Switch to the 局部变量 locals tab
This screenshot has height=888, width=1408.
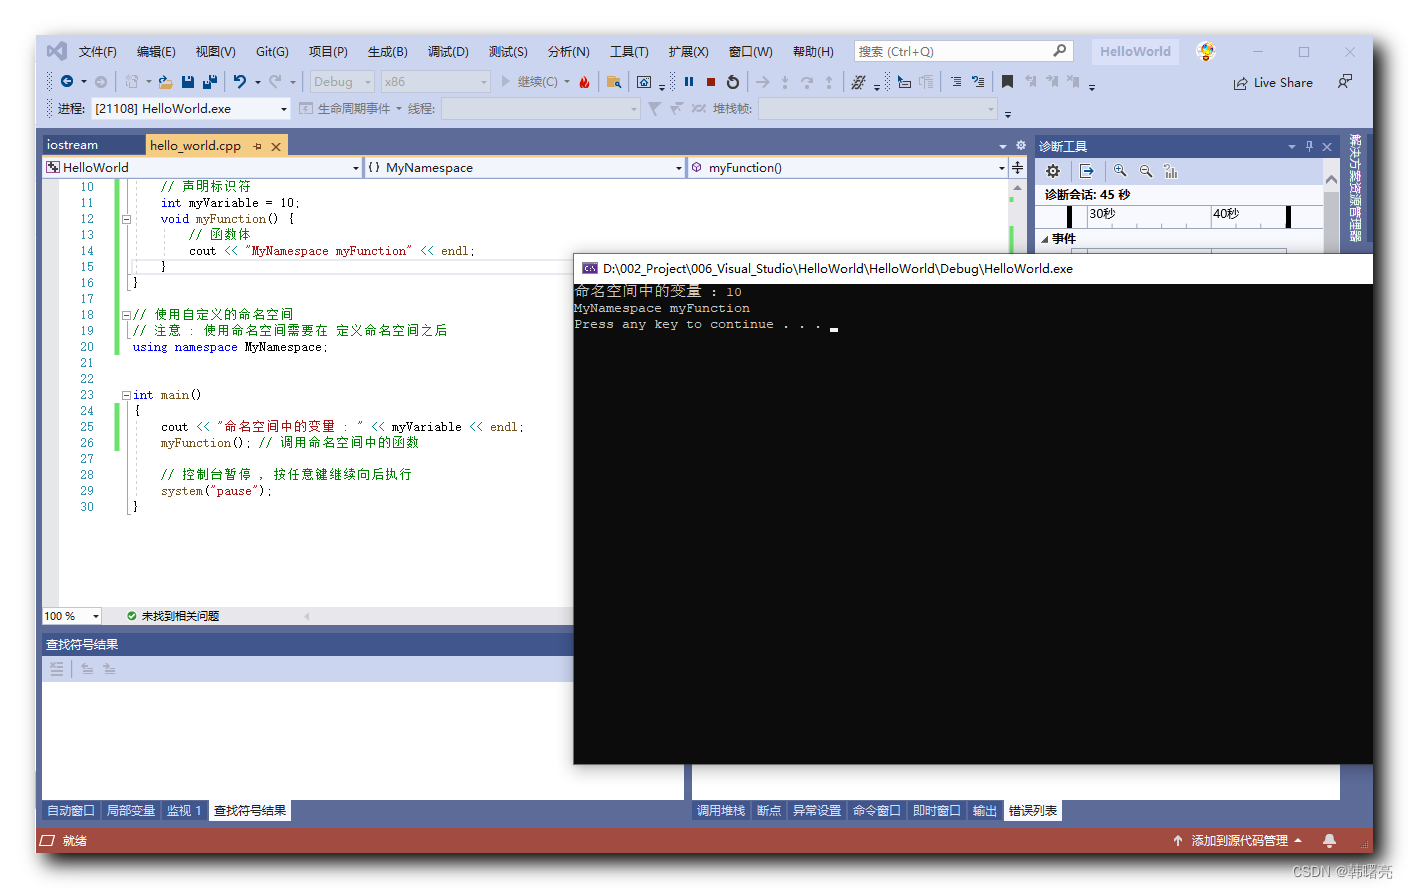point(131,811)
